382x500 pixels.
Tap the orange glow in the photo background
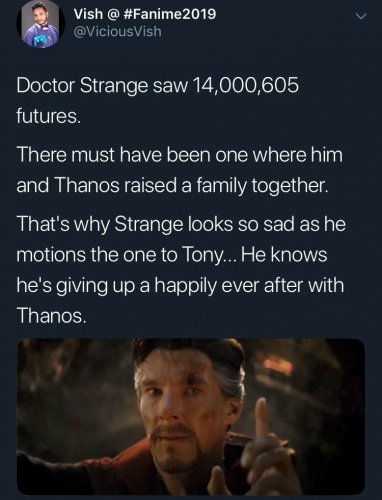click(278, 368)
